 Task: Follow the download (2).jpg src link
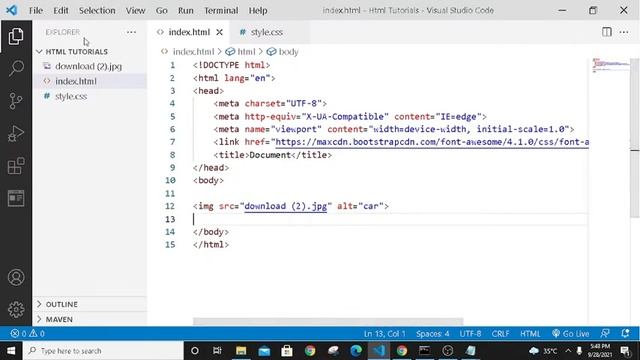coord(286,206)
